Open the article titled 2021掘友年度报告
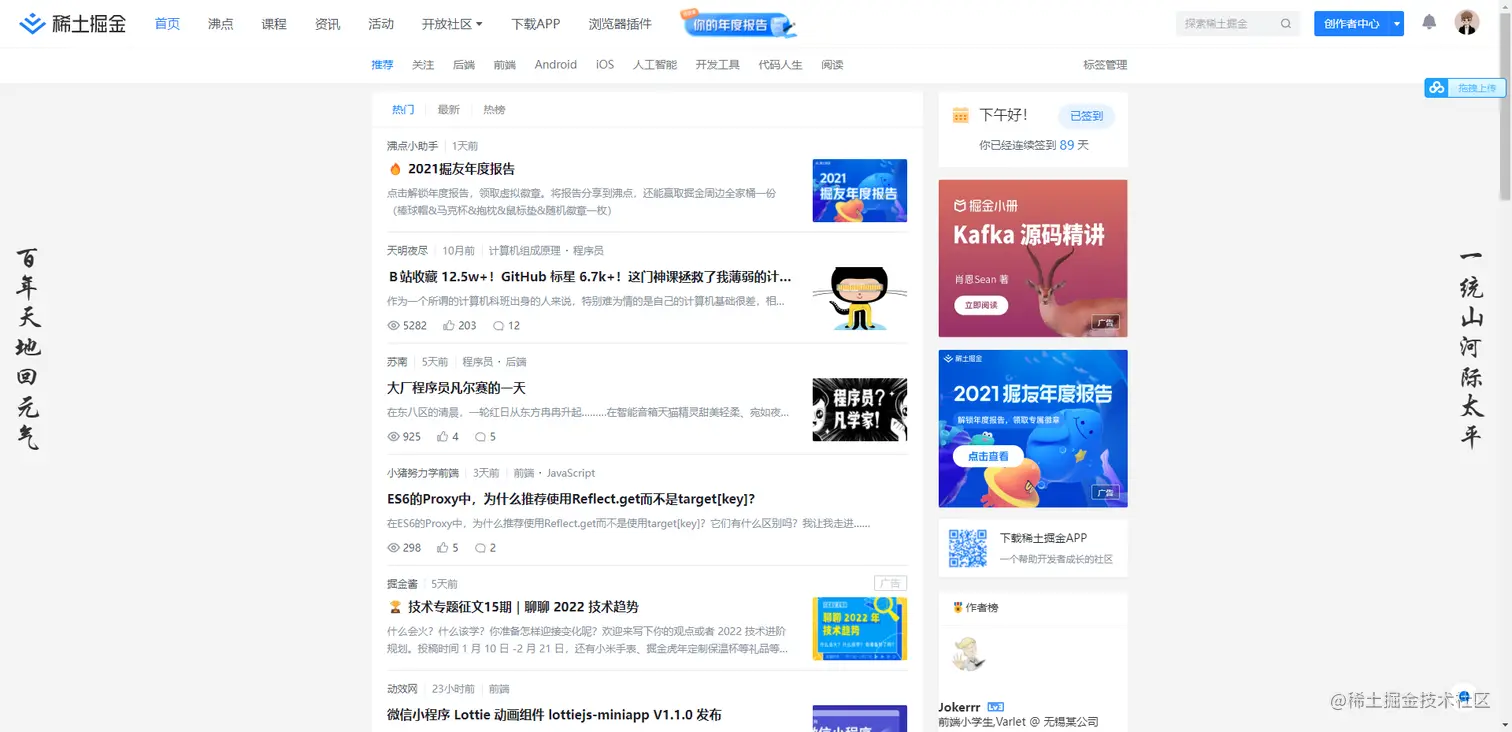This screenshot has width=1512, height=732. point(461,169)
